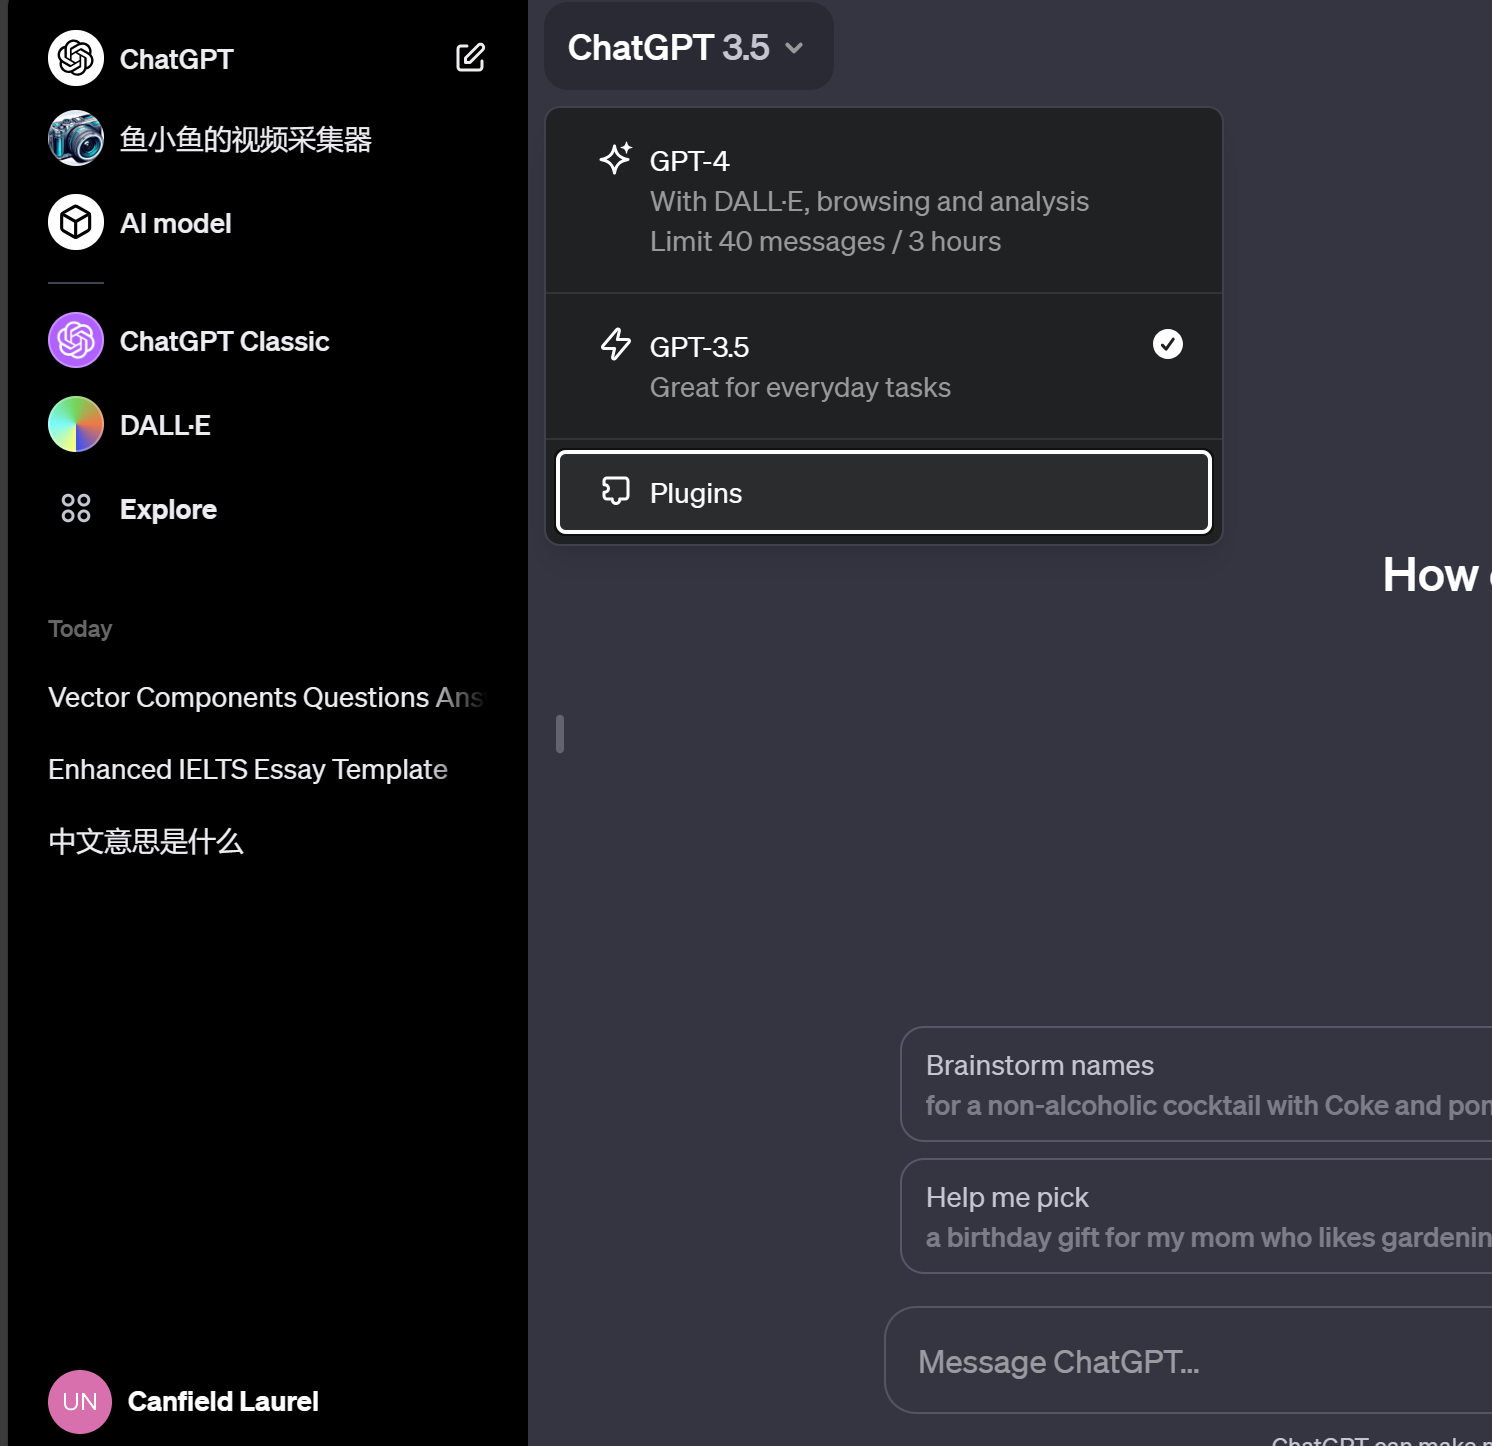This screenshot has height=1446, width=1492.
Task: Go to Explore GPTs
Action: (x=266, y=508)
